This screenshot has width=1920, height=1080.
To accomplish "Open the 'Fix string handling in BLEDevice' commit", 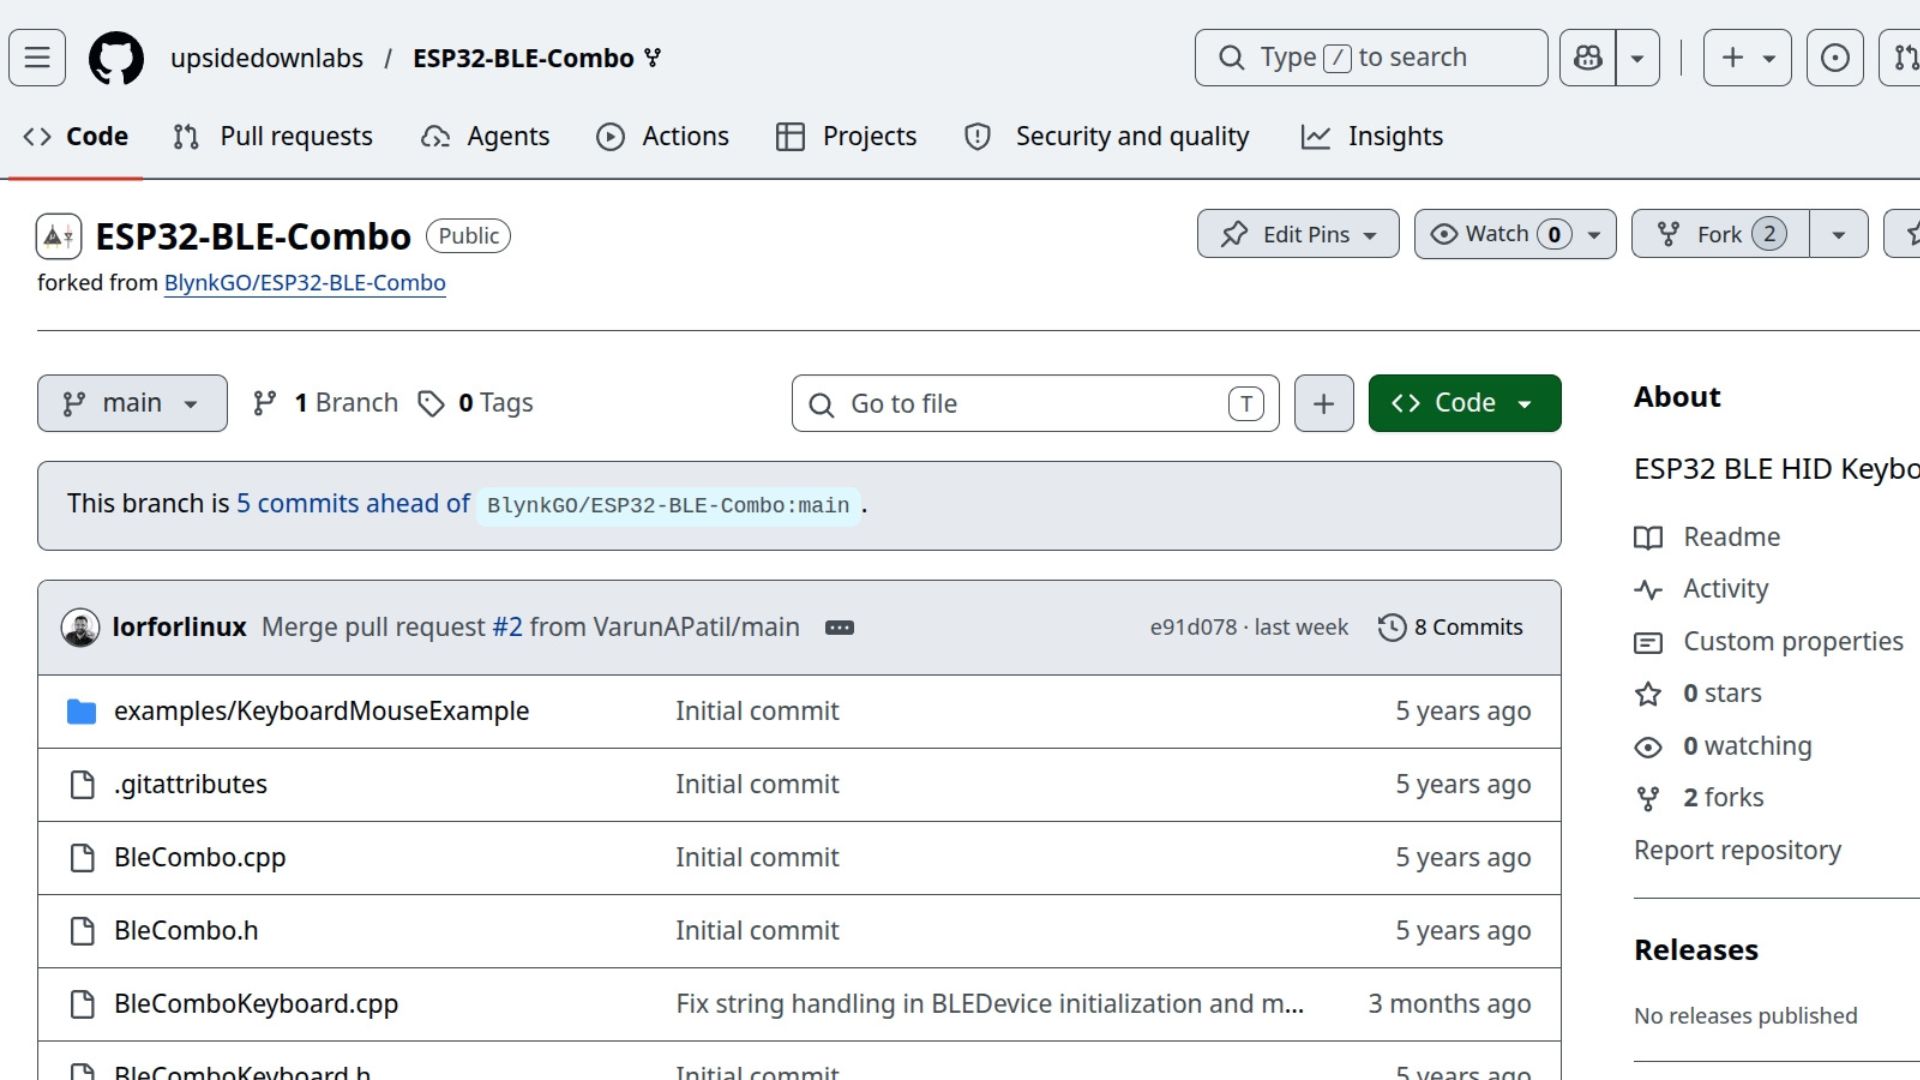I will tap(990, 1003).
